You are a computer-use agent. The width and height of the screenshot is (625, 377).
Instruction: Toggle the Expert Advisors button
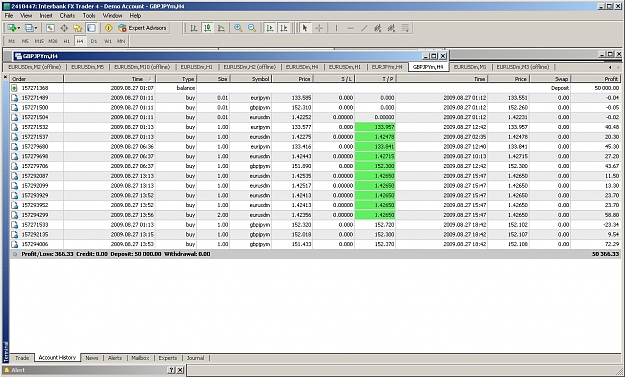coord(142,28)
